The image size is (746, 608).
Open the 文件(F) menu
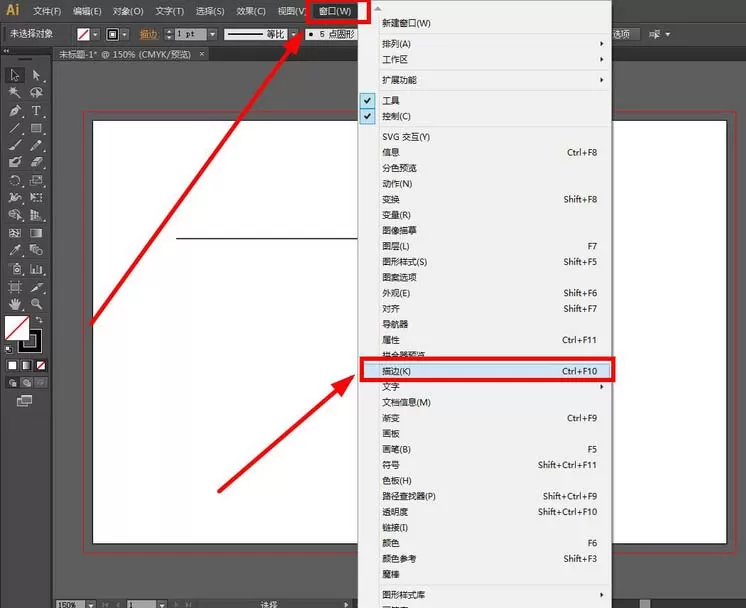click(x=47, y=11)
